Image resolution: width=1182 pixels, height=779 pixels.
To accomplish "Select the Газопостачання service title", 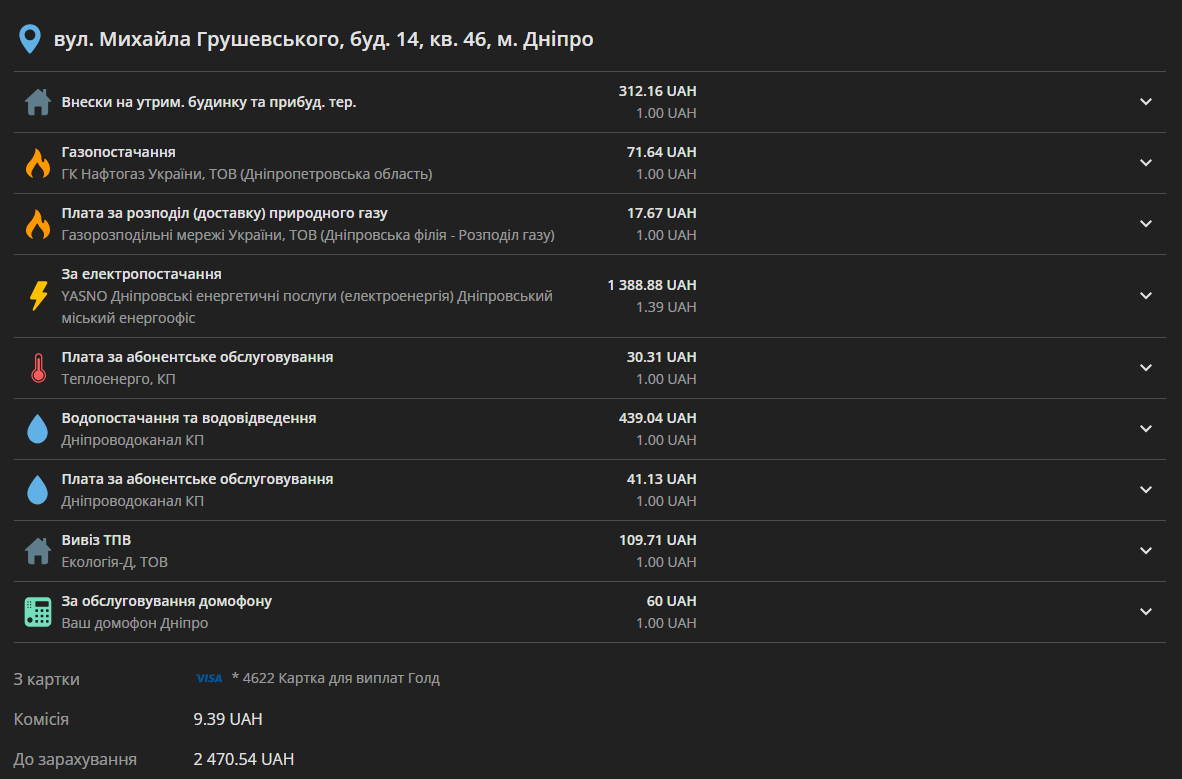I will click(x=118, y=152).
